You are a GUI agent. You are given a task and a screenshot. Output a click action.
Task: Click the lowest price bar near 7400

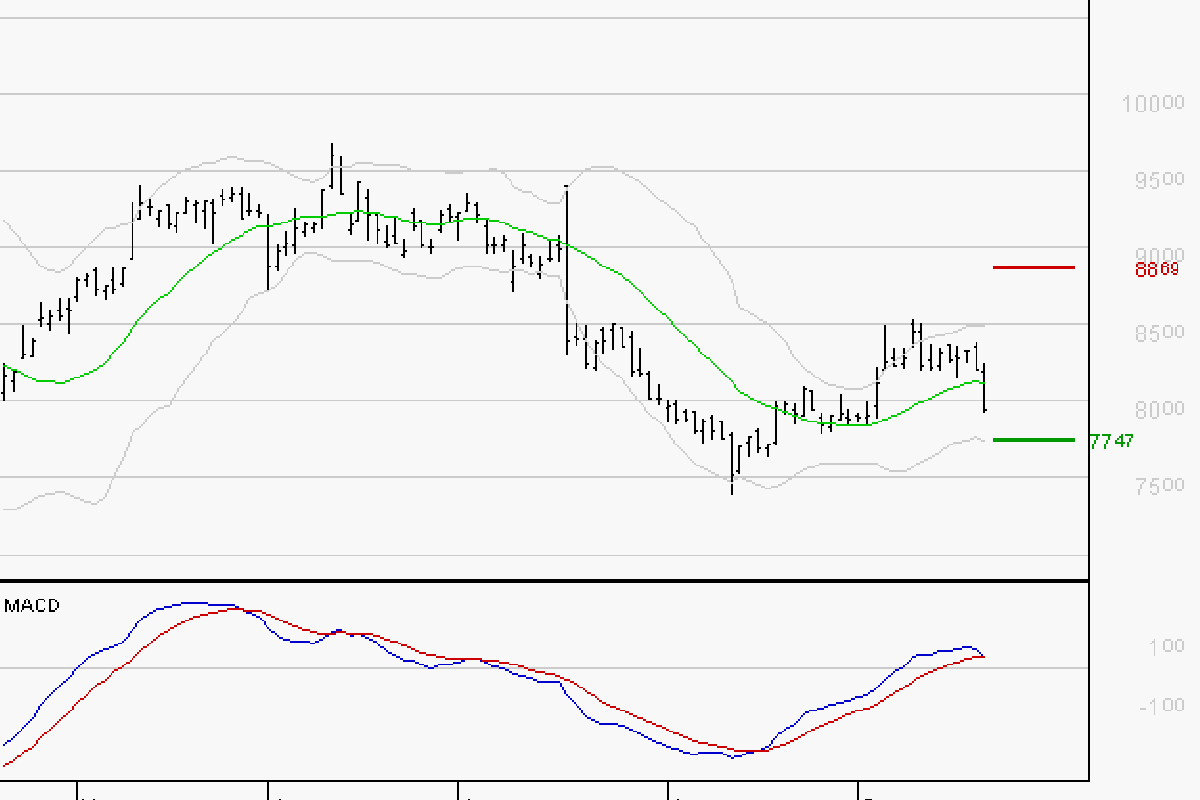click(732, 465)
